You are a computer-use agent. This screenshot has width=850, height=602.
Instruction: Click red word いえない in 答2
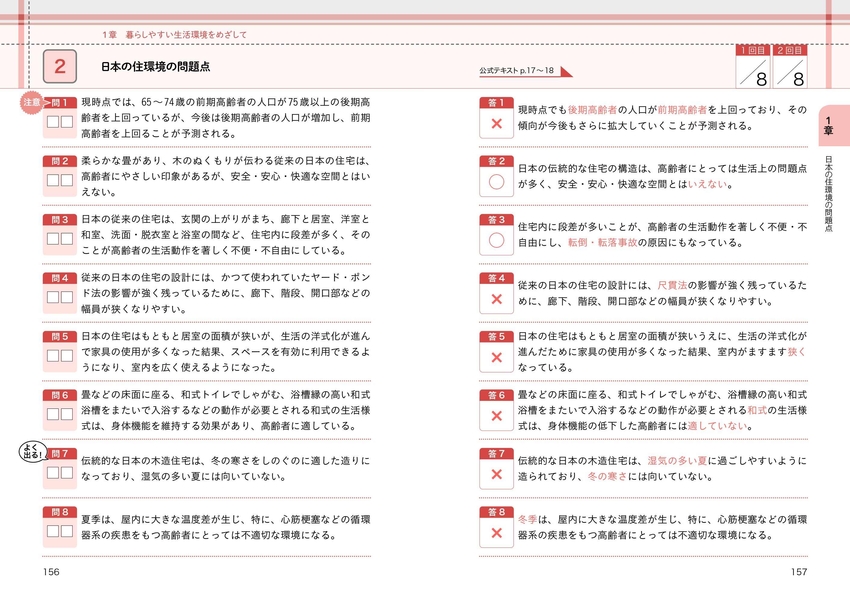pyautogui.click(x=707, y=184)
